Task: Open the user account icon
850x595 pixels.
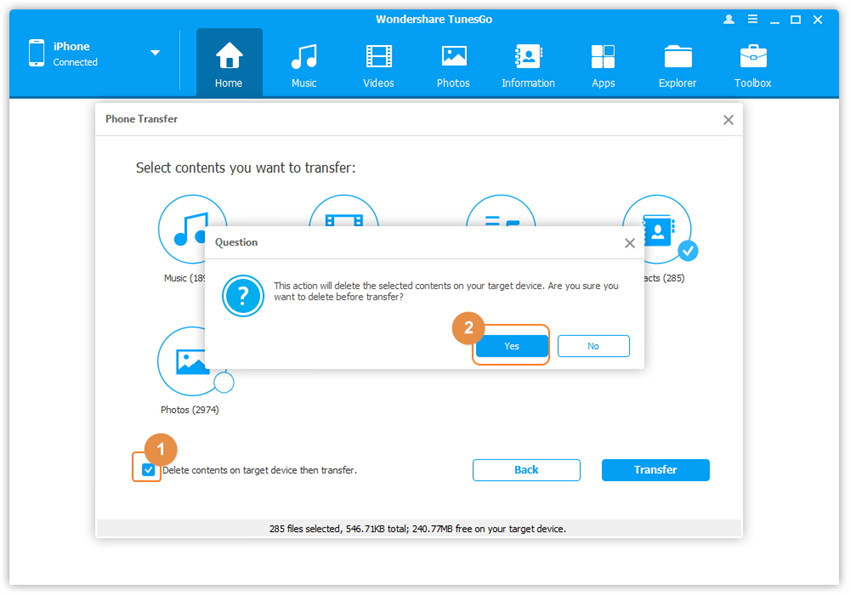Action: coord(729,20)
